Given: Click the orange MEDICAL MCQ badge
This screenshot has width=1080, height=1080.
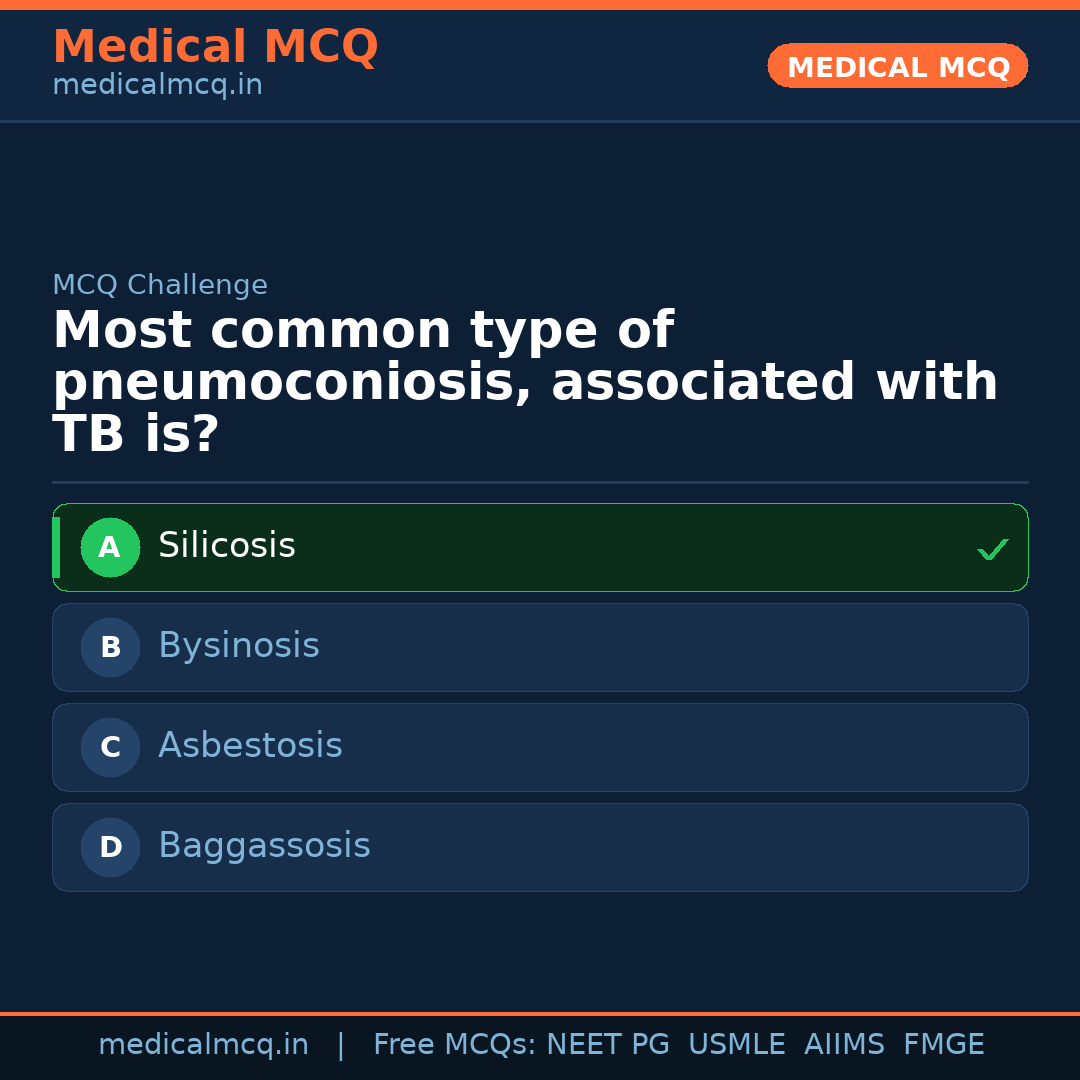Looking at the screenshot, I should [898, 66].
